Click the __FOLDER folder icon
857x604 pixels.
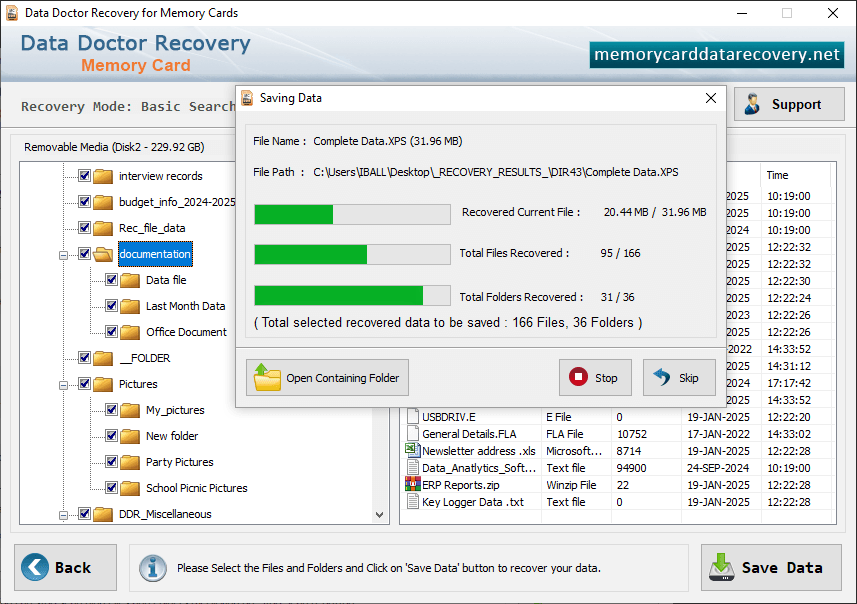pos(103,358)
